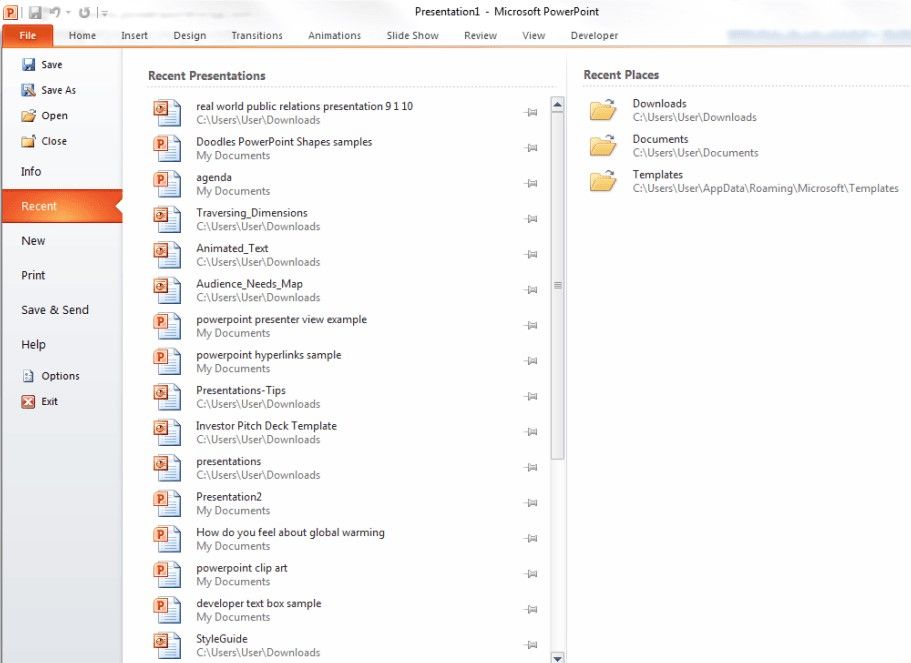Click scroll down arrow of recent list
This screenshot has width=911, height=663.
coord(557,658)
